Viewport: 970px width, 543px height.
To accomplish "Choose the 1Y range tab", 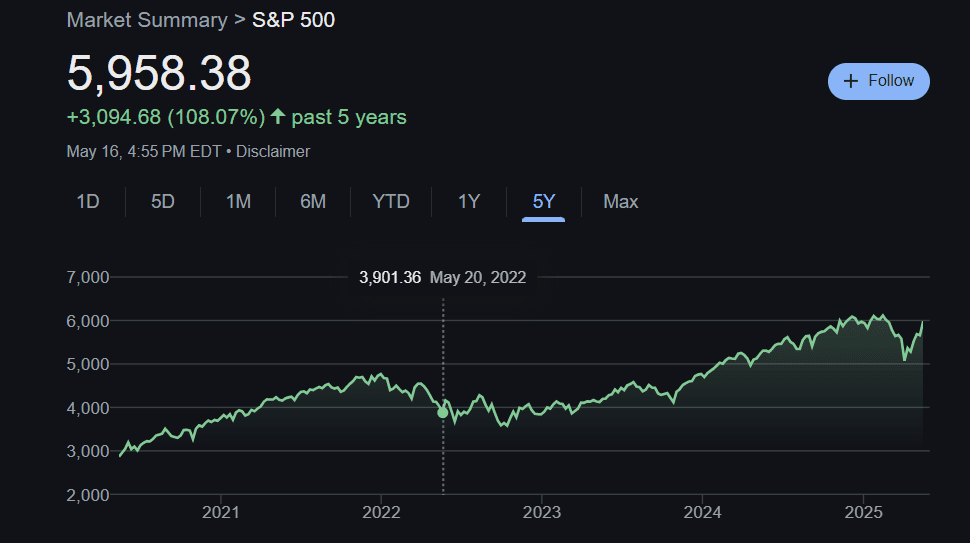I will (469, 202).
